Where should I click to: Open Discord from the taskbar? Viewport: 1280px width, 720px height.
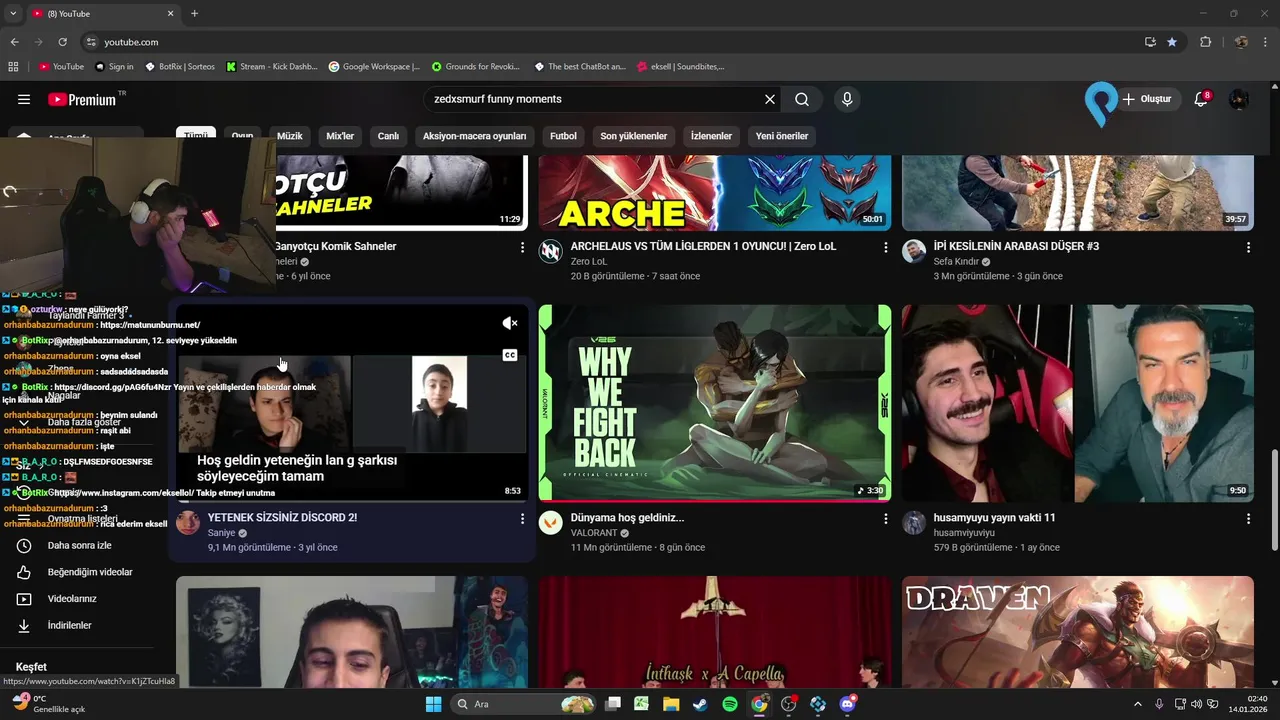(849, 704)
